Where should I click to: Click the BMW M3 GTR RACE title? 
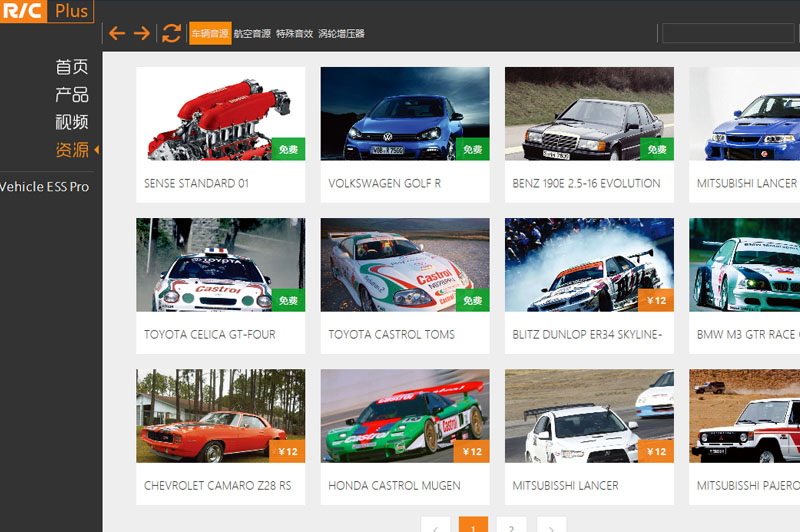tap(748, 335)
